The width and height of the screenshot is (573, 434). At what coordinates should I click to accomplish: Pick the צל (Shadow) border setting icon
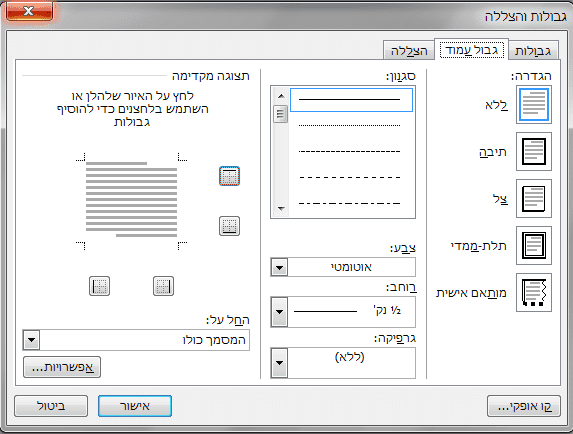534,198
